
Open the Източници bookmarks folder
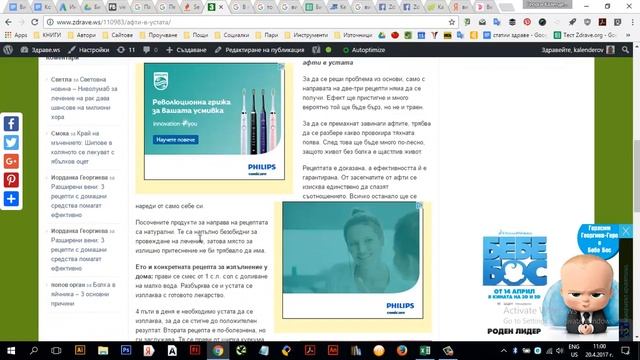(x=353, y=36)
